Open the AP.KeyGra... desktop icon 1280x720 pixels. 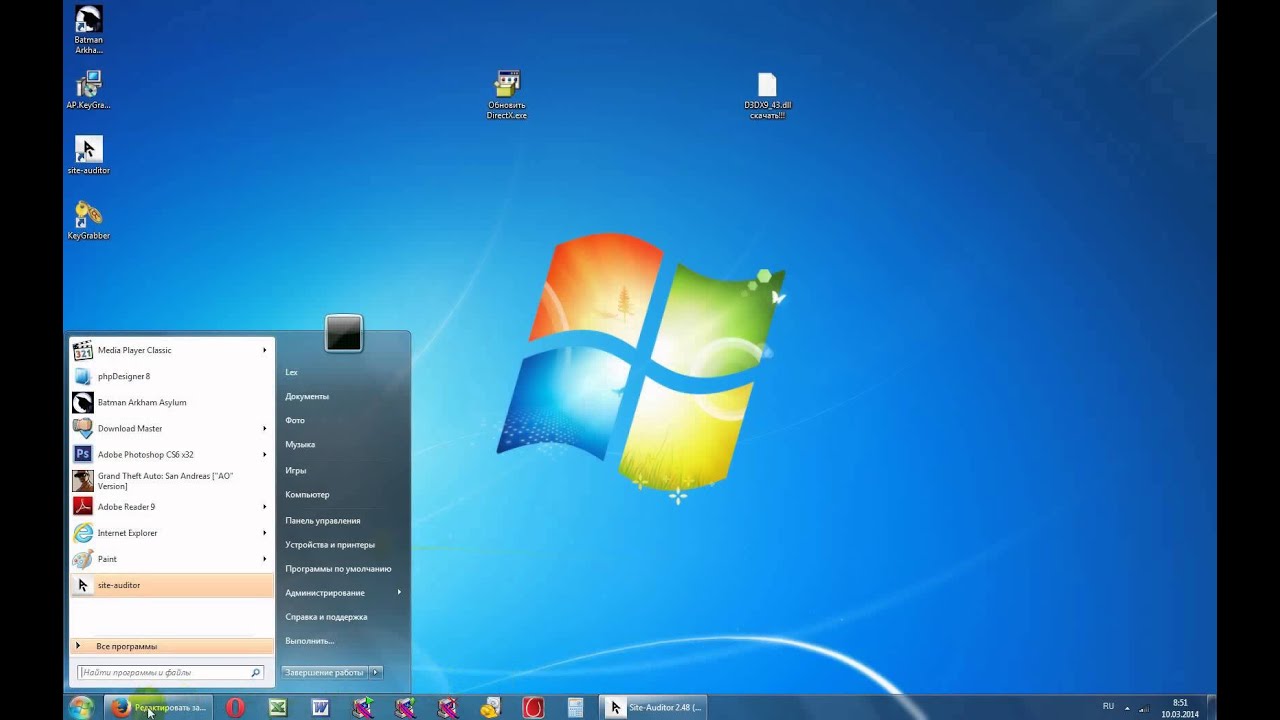[x=88, y=90]
